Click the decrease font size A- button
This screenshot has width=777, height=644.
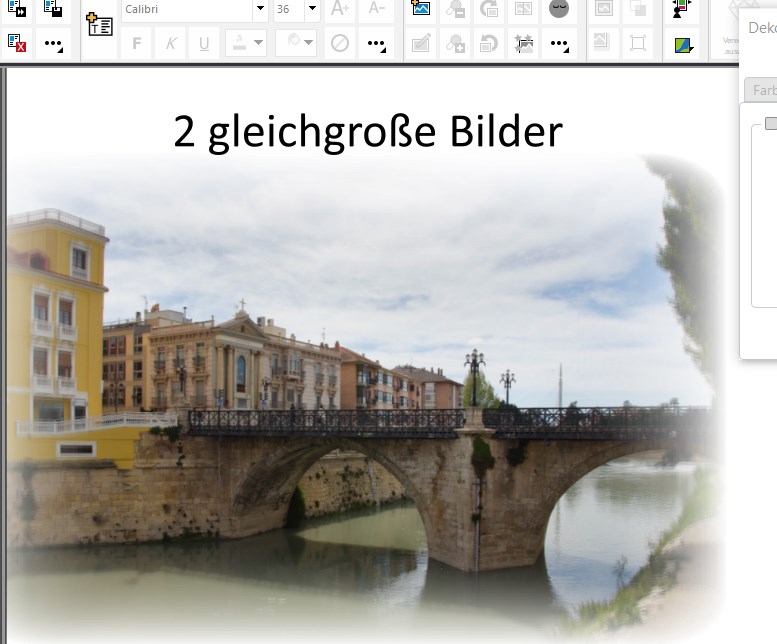(377, 8)
